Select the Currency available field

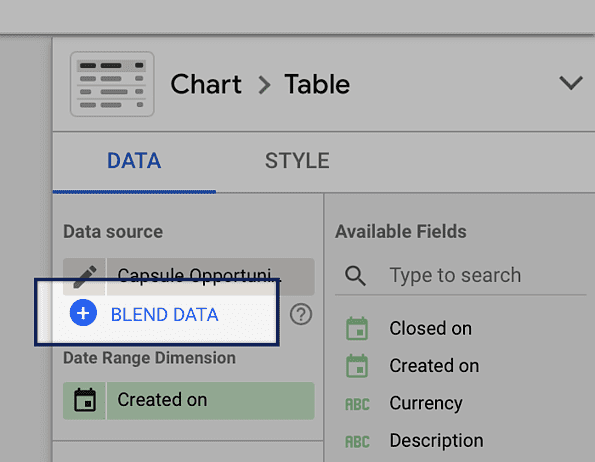coord(426,403)
